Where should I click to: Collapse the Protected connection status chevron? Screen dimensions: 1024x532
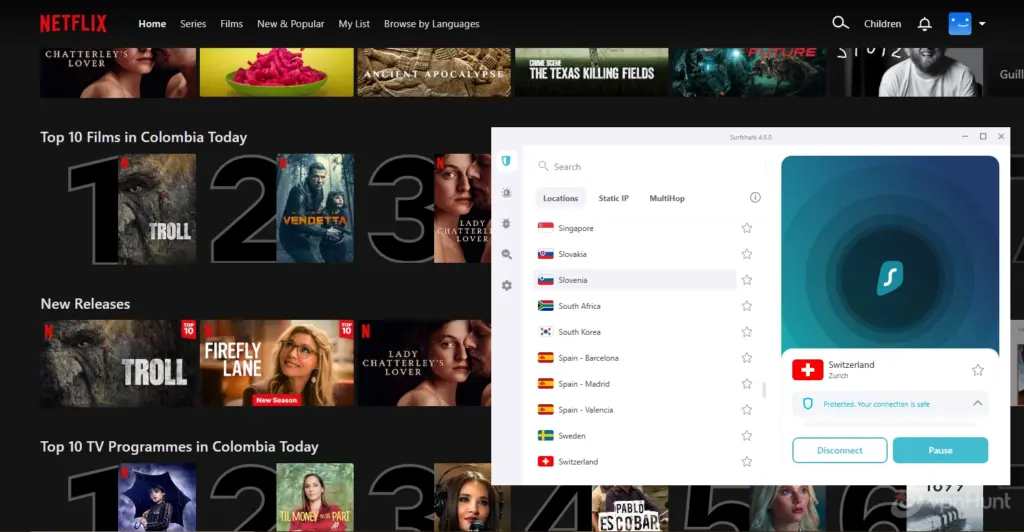pos(977,404)
